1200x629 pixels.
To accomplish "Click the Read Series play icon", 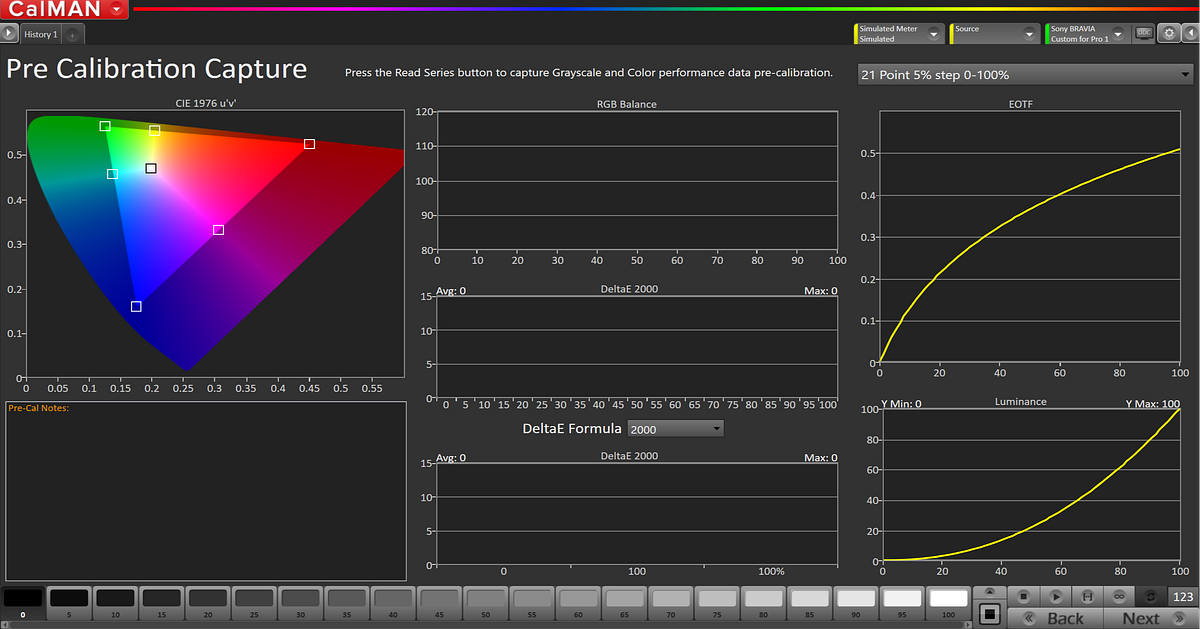I will (1056, 596).
